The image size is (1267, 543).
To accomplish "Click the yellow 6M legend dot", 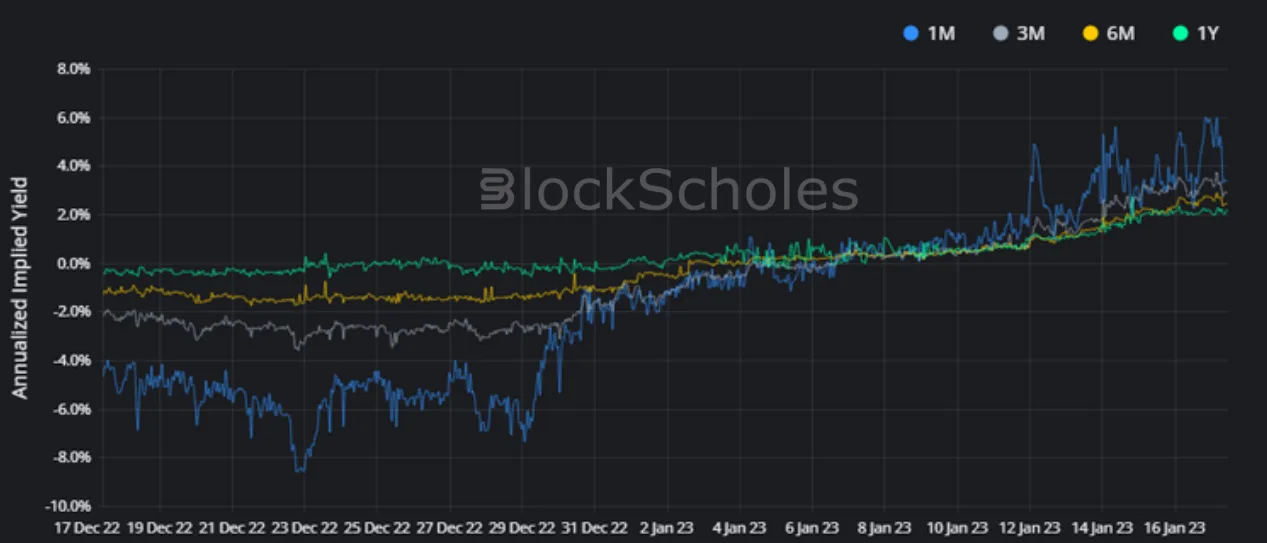I will (1089, 33).
